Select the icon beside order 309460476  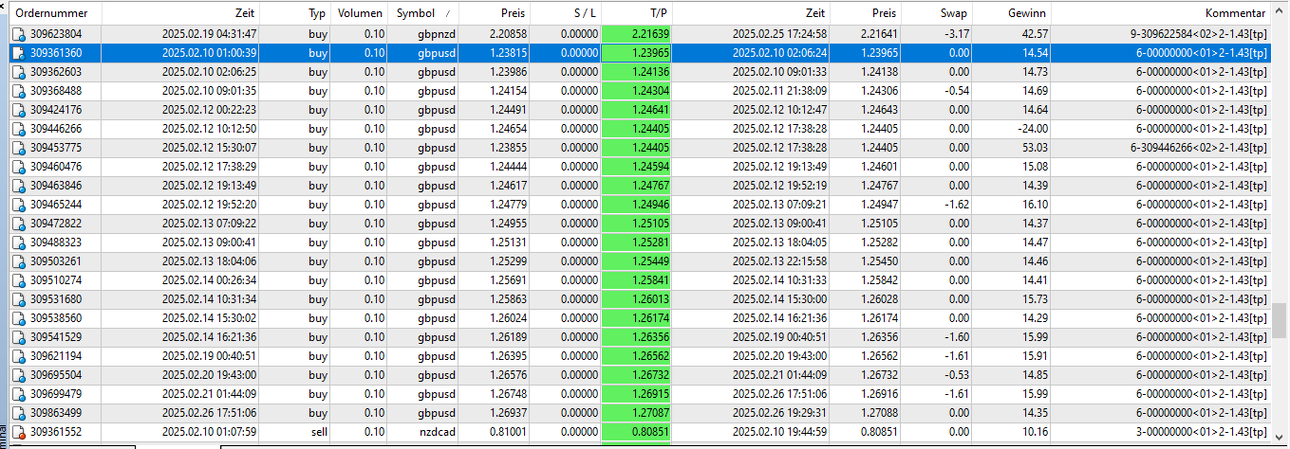tap(18, 167)
